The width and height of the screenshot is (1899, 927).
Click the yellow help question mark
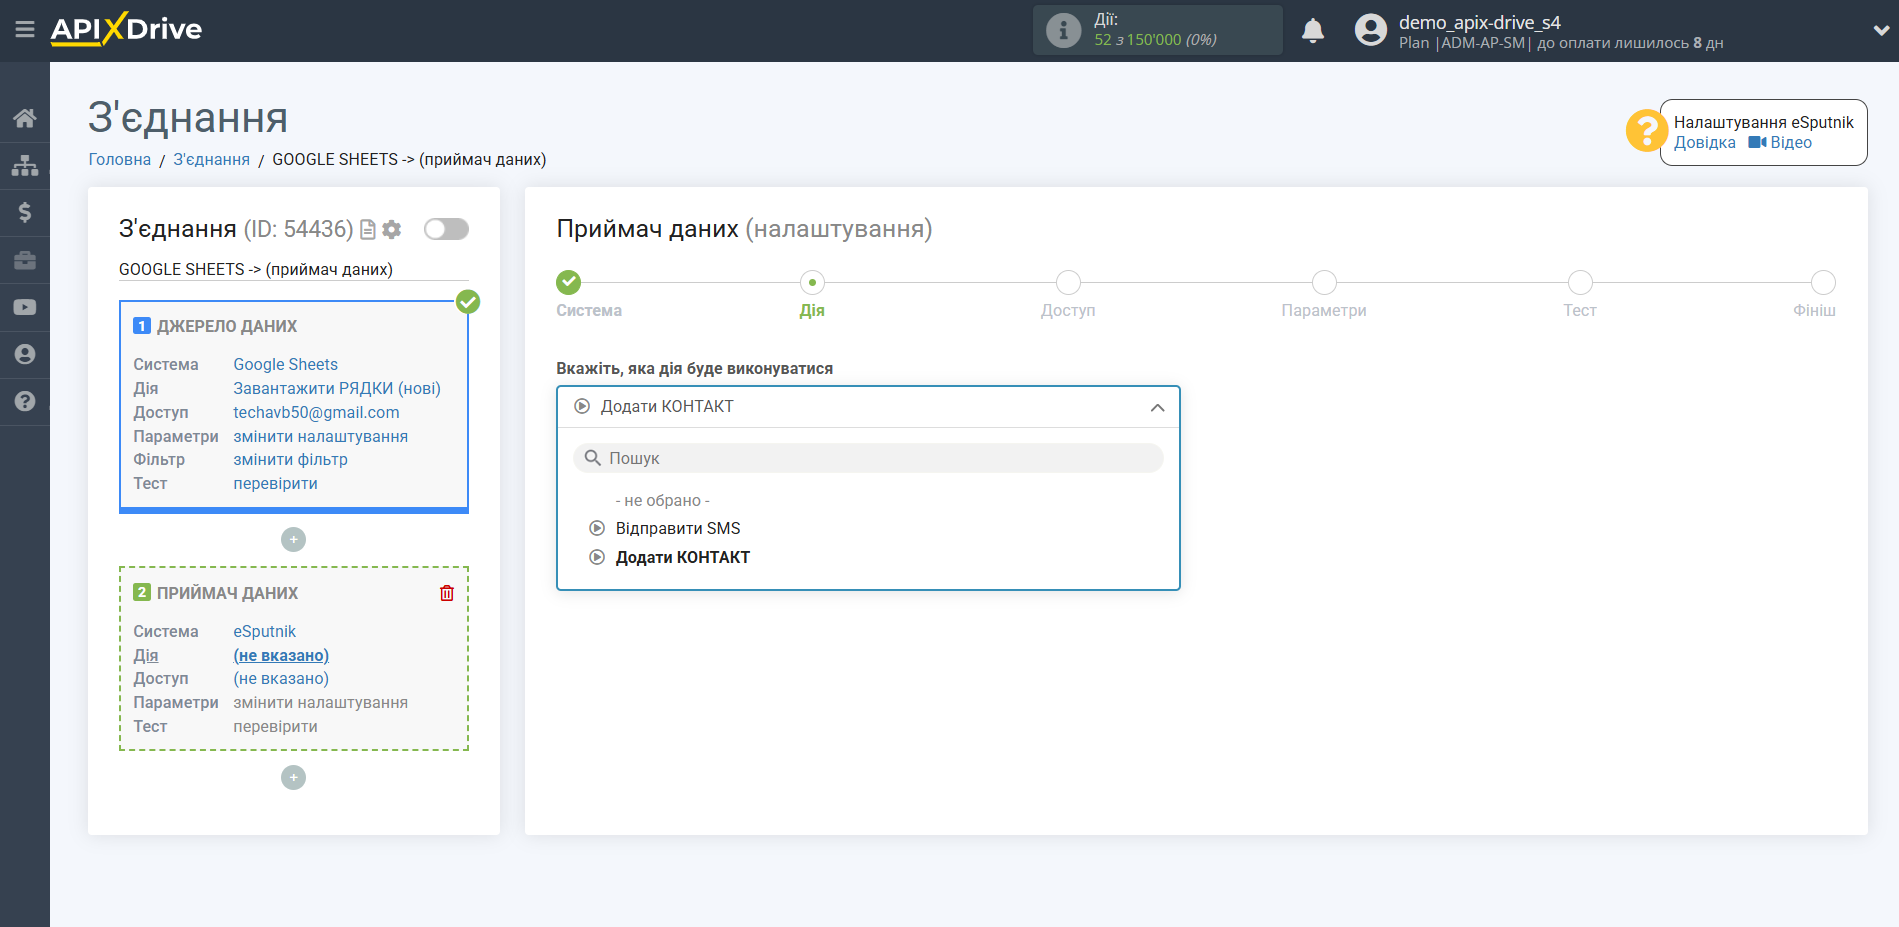1646,130
